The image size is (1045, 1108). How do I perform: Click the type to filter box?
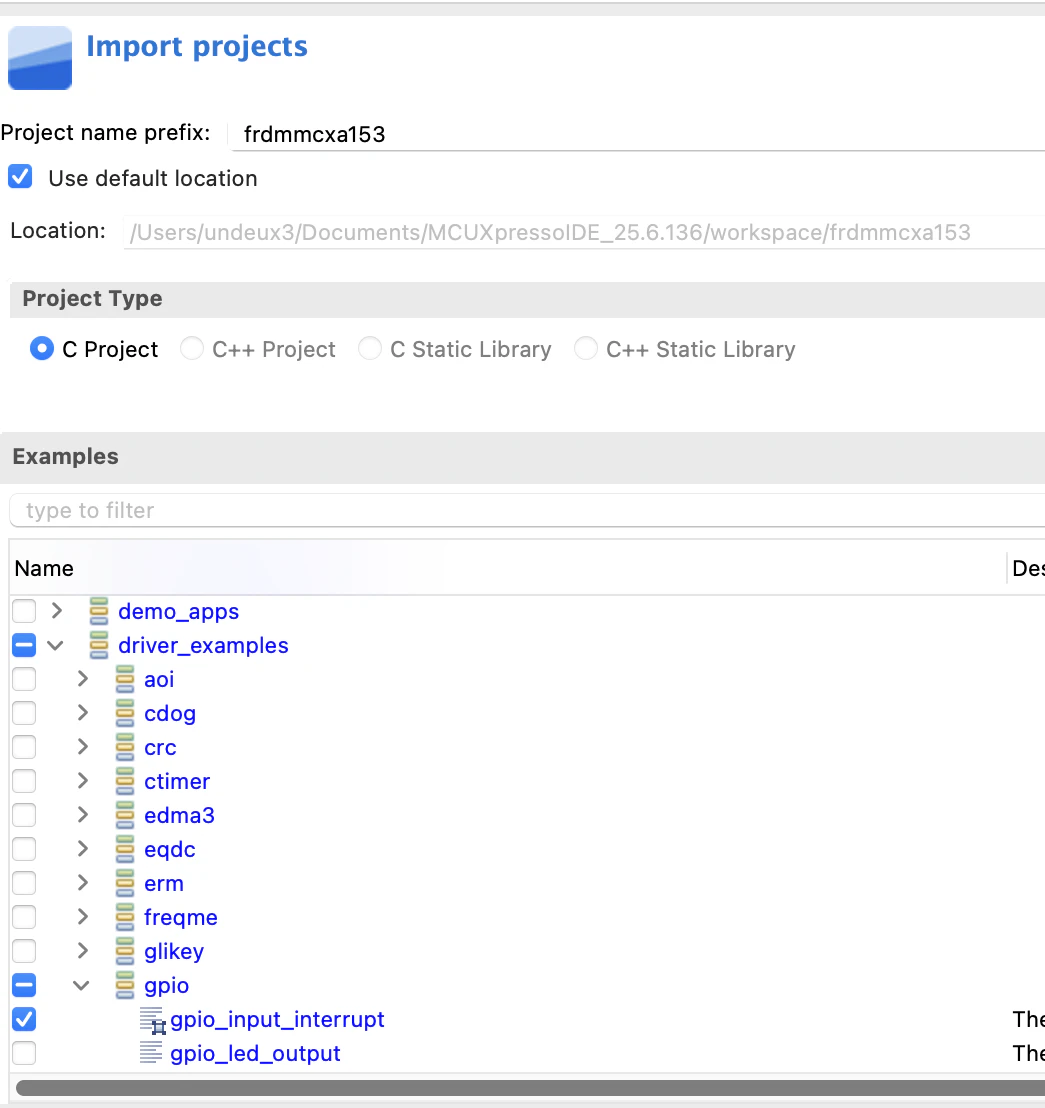click(x=527, y=510)
